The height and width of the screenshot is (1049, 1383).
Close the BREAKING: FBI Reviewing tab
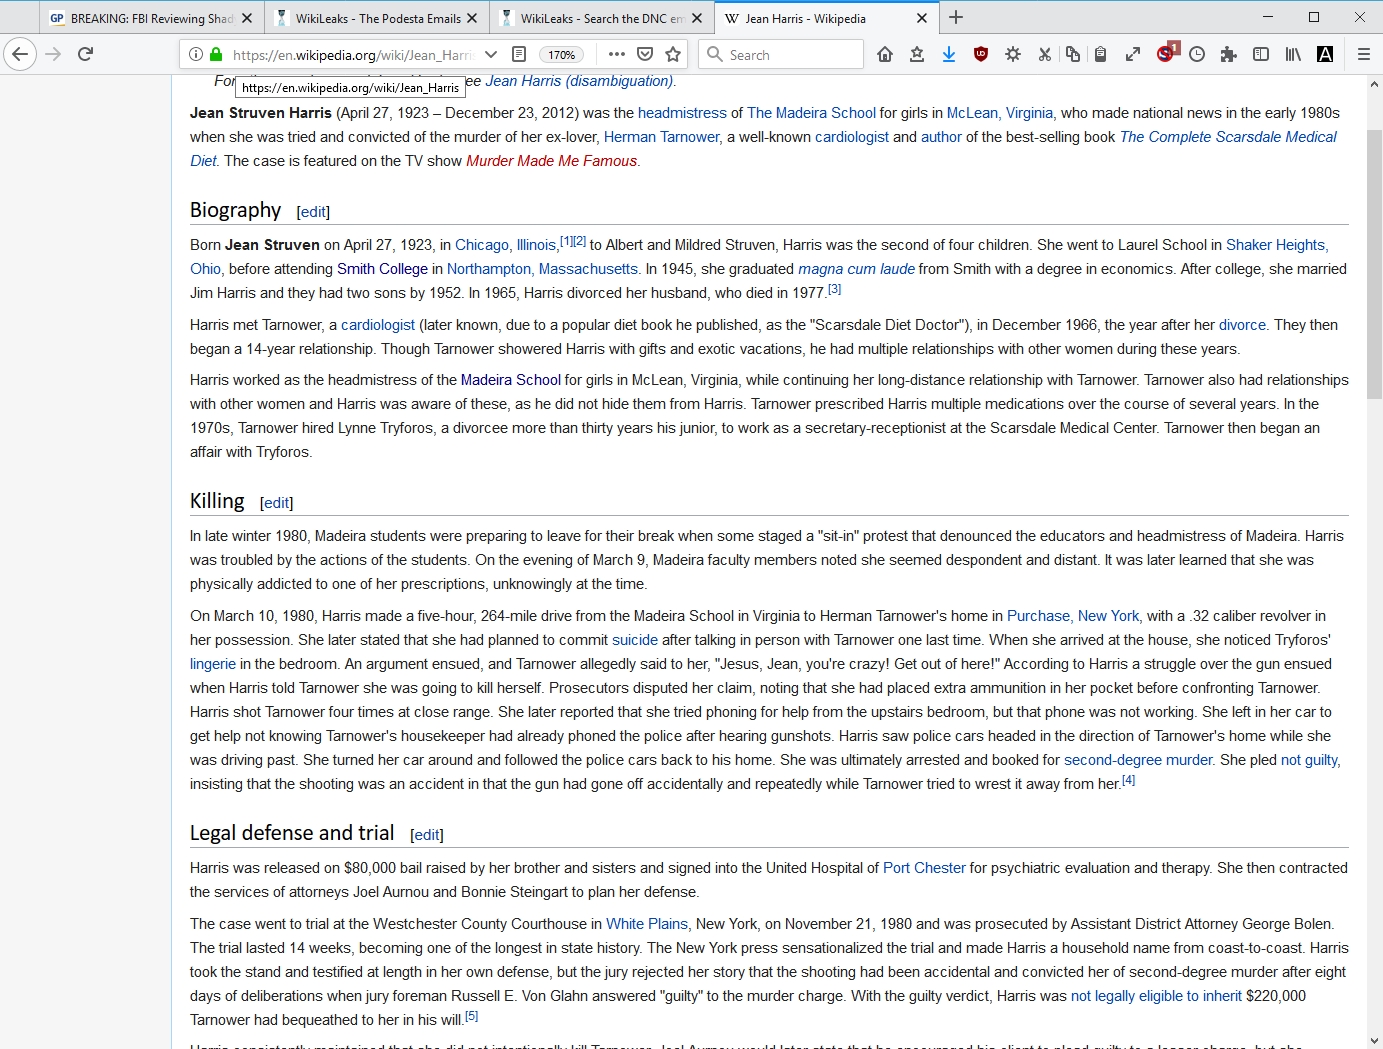click(247, 18)
